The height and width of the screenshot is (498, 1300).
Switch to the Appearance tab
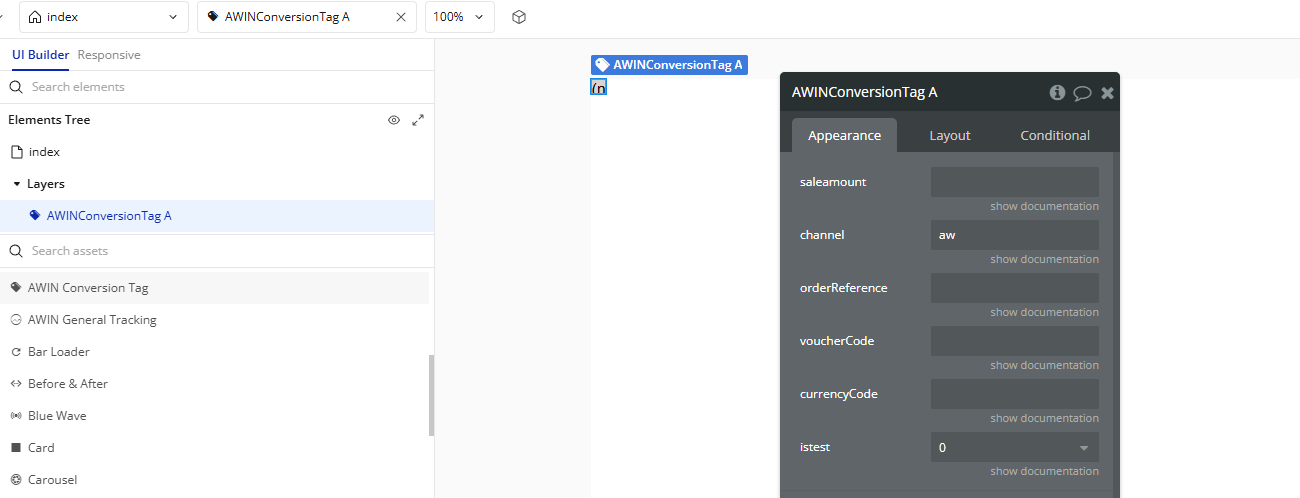tap(844, 135)
